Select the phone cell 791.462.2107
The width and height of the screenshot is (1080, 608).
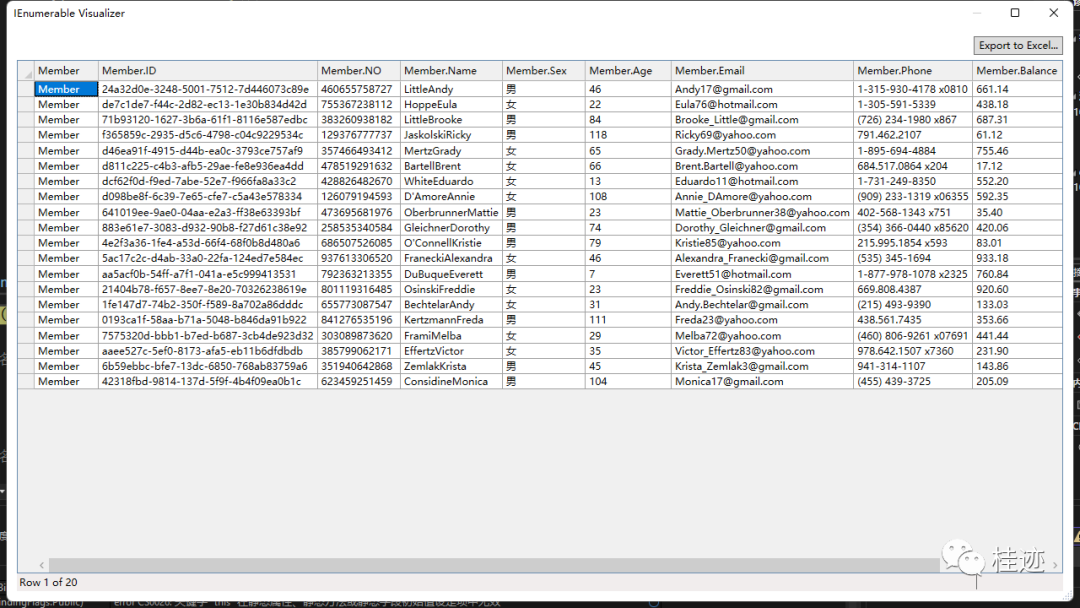[x=913, y=135]
